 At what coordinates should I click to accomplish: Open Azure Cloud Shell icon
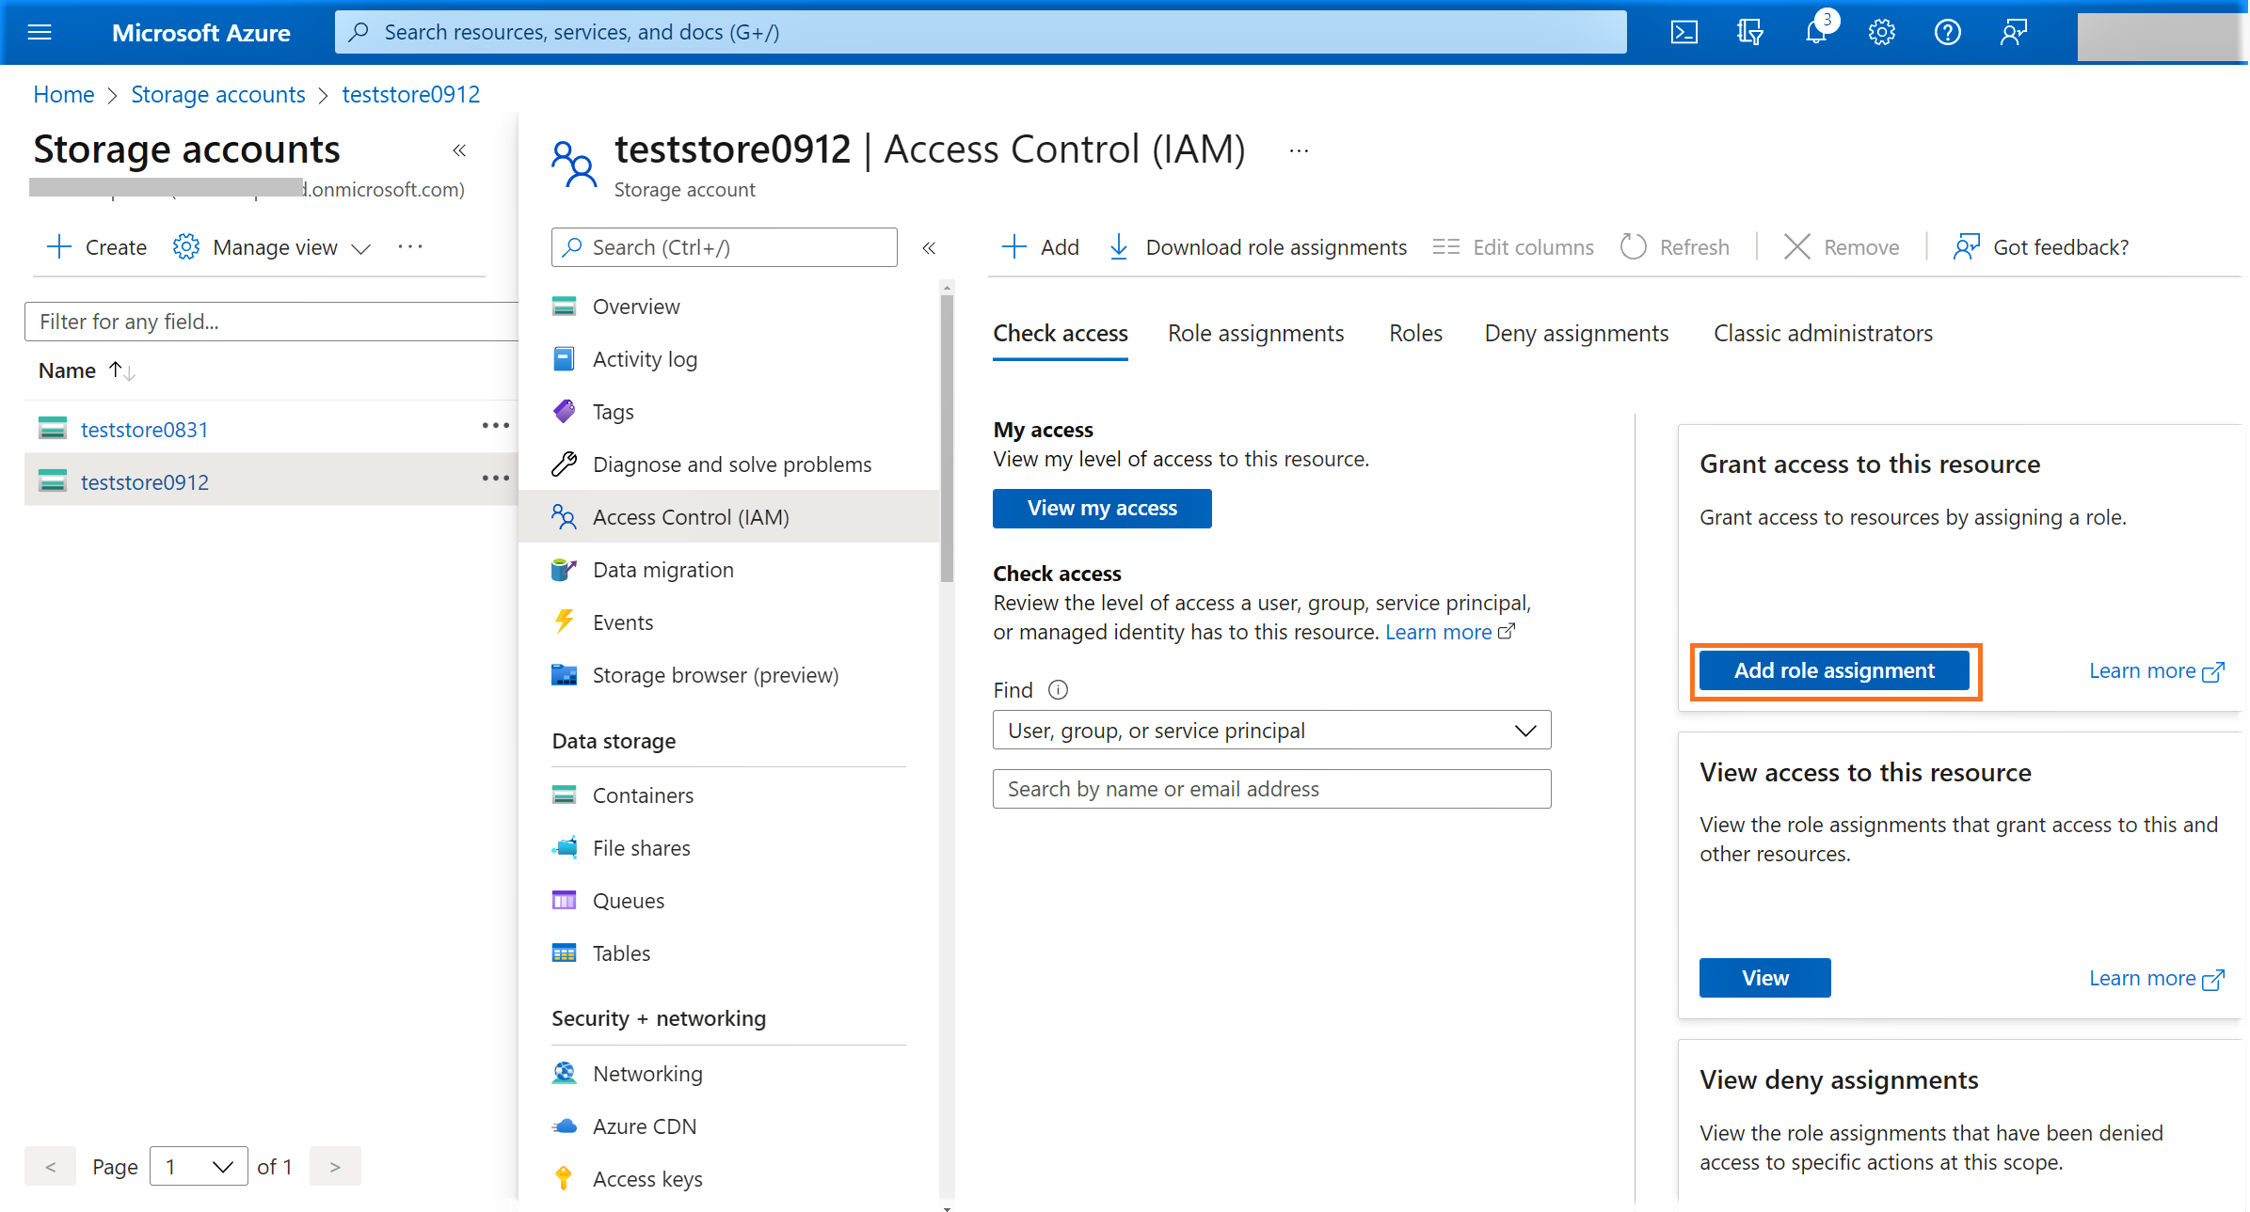1684,32
